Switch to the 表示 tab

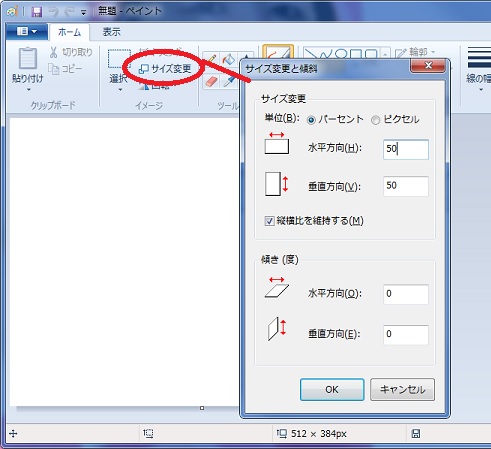point(111,32)
